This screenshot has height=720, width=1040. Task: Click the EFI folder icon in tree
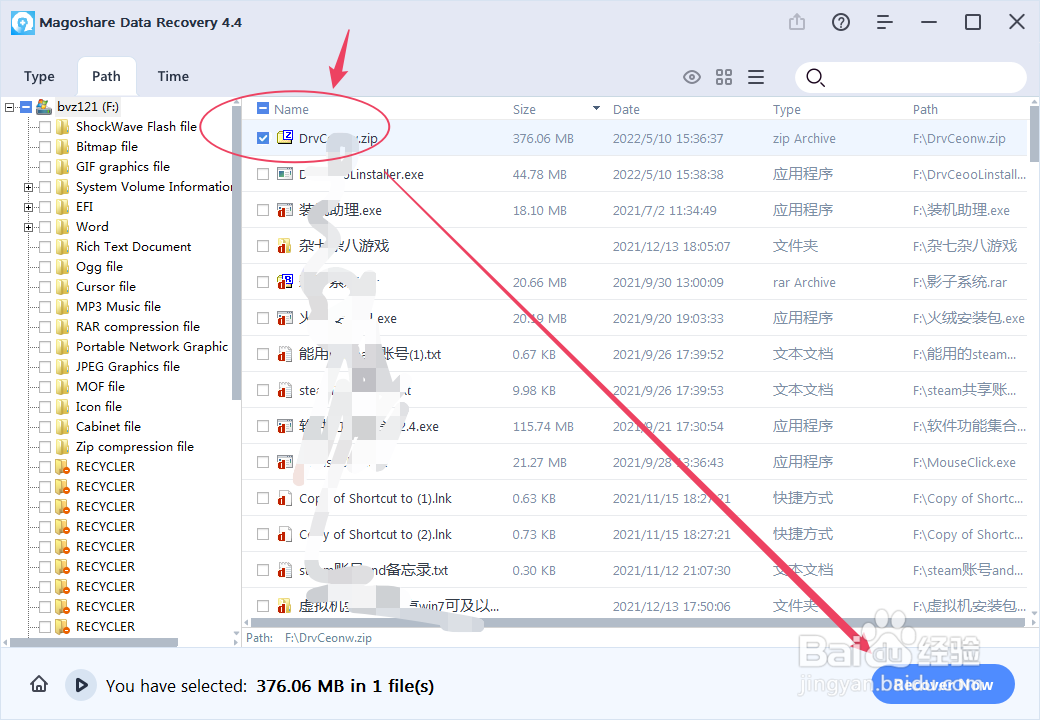(x=63, y=207)
